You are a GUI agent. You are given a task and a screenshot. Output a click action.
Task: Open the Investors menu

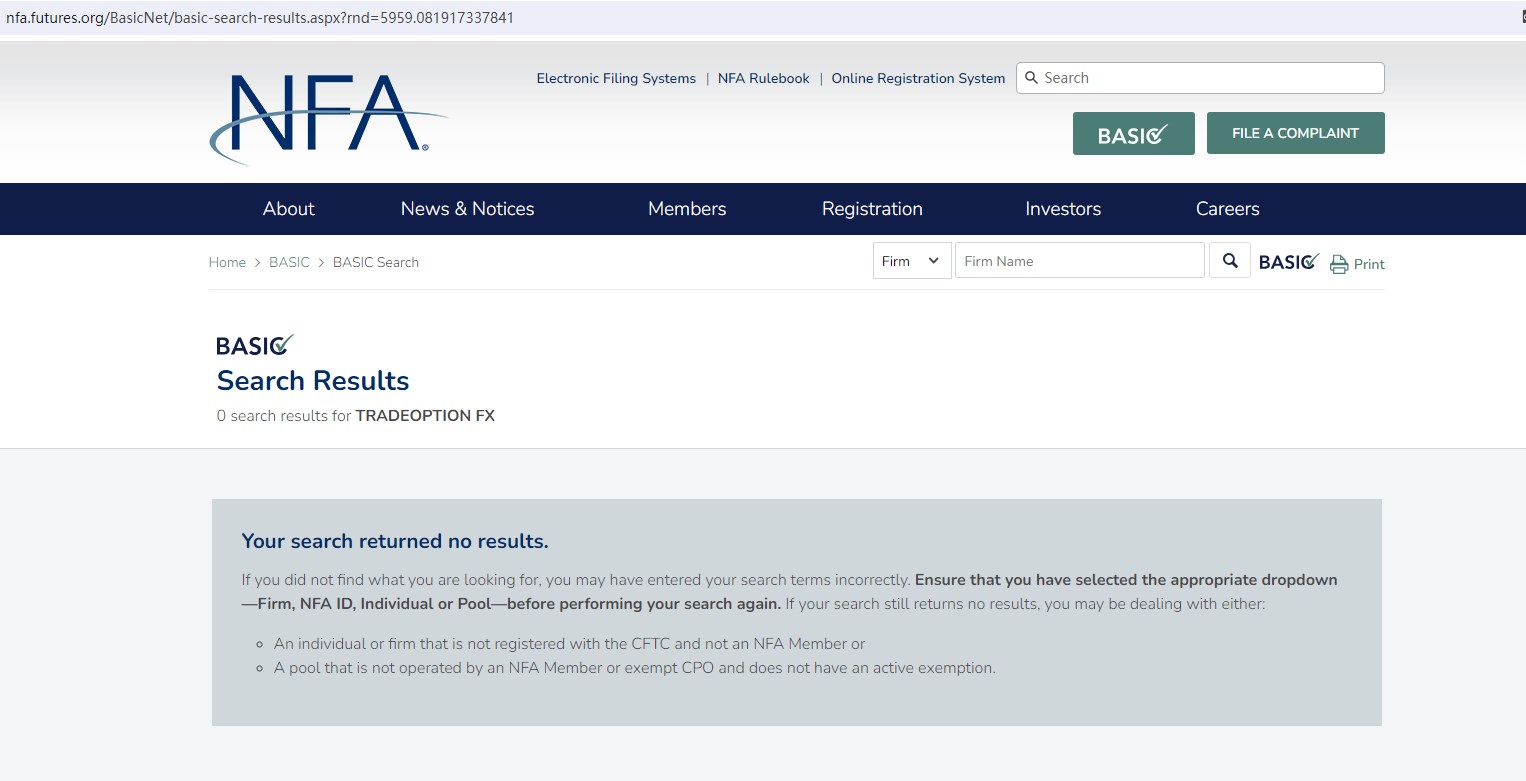coord(1063,209)
